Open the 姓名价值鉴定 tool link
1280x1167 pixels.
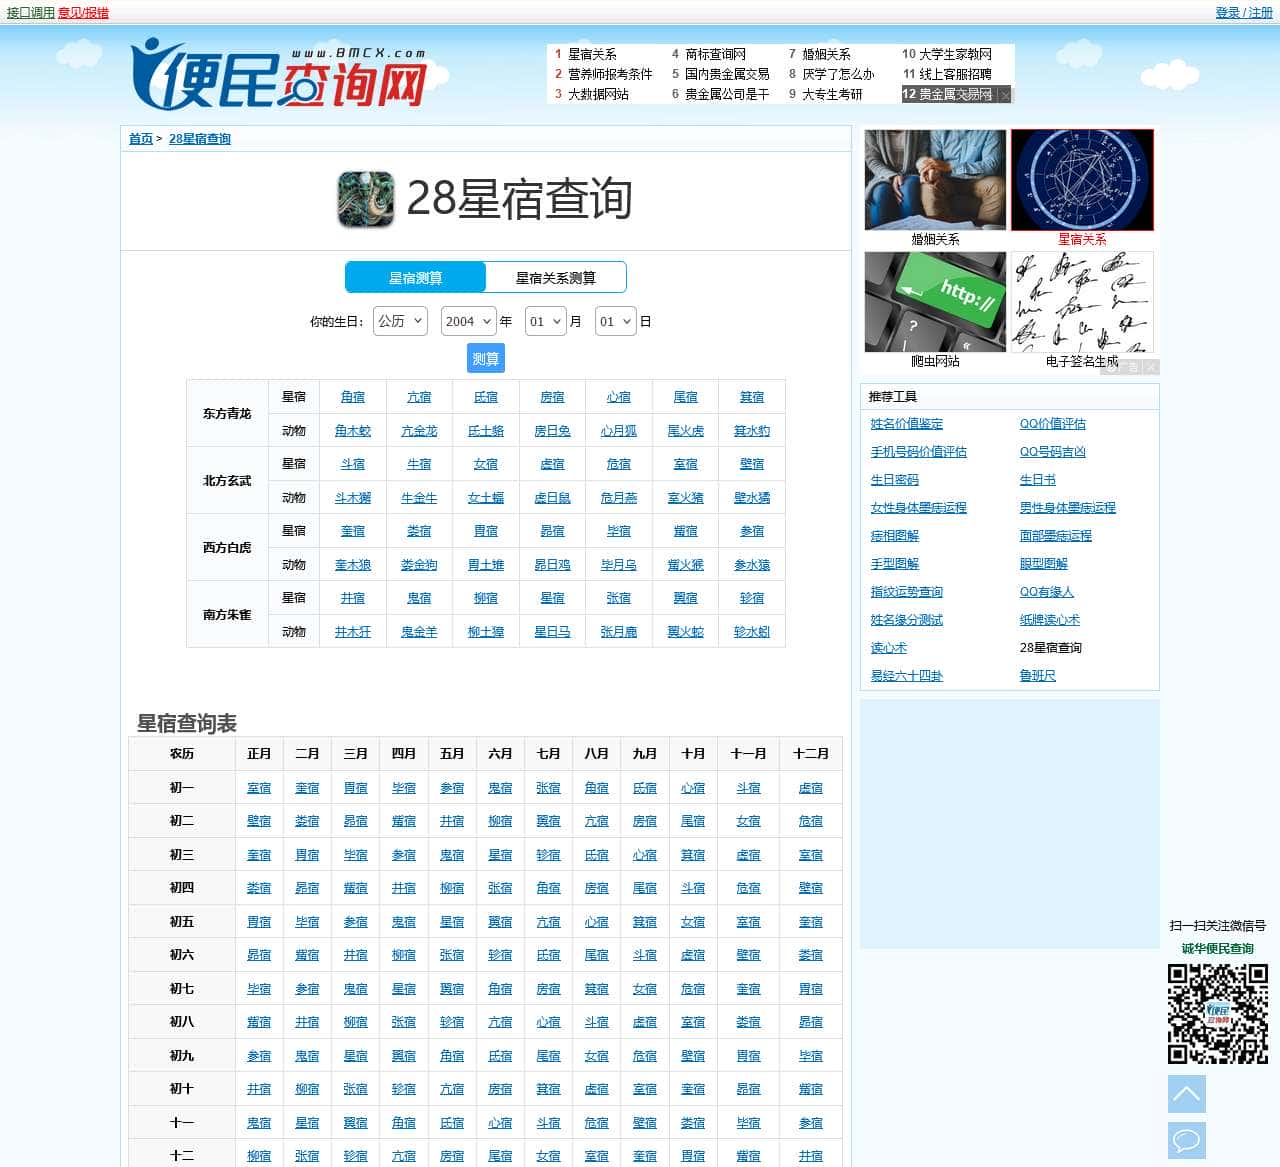click(907, 424)
